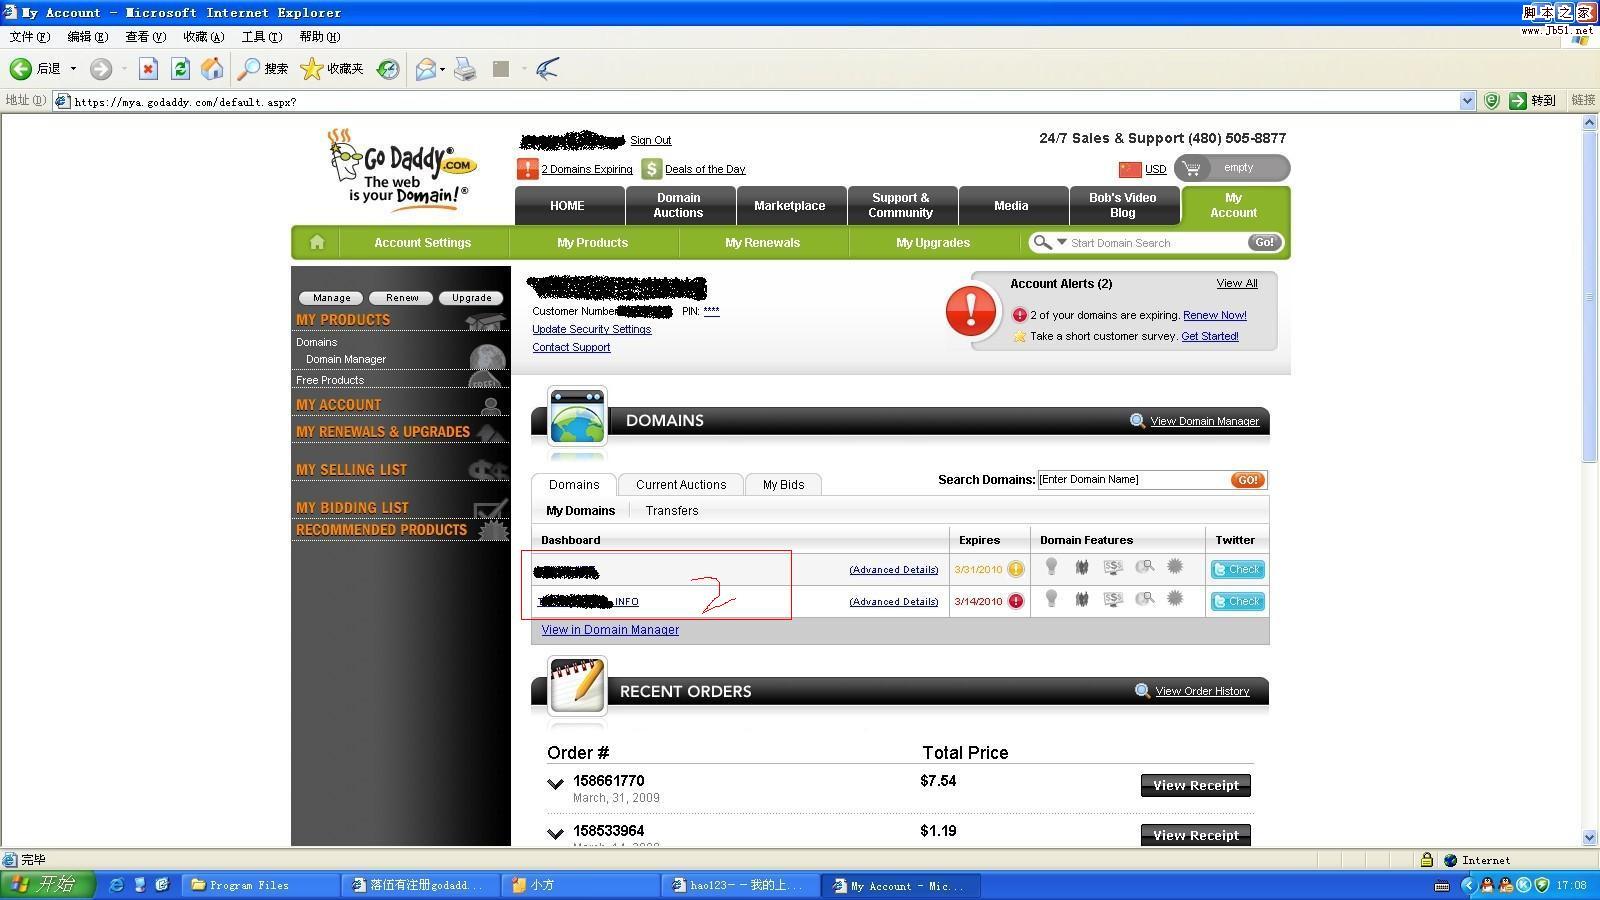
Task: Click the starburst feature icon in second domain row
Action: coord(1175,598)
